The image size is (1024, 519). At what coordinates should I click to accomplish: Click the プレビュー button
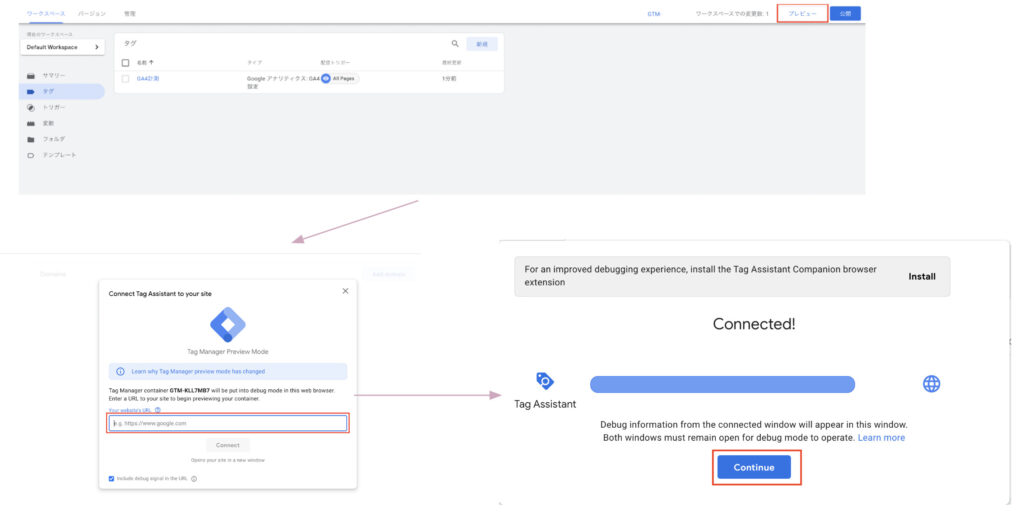pyautogui.click(x=802, y=14)
